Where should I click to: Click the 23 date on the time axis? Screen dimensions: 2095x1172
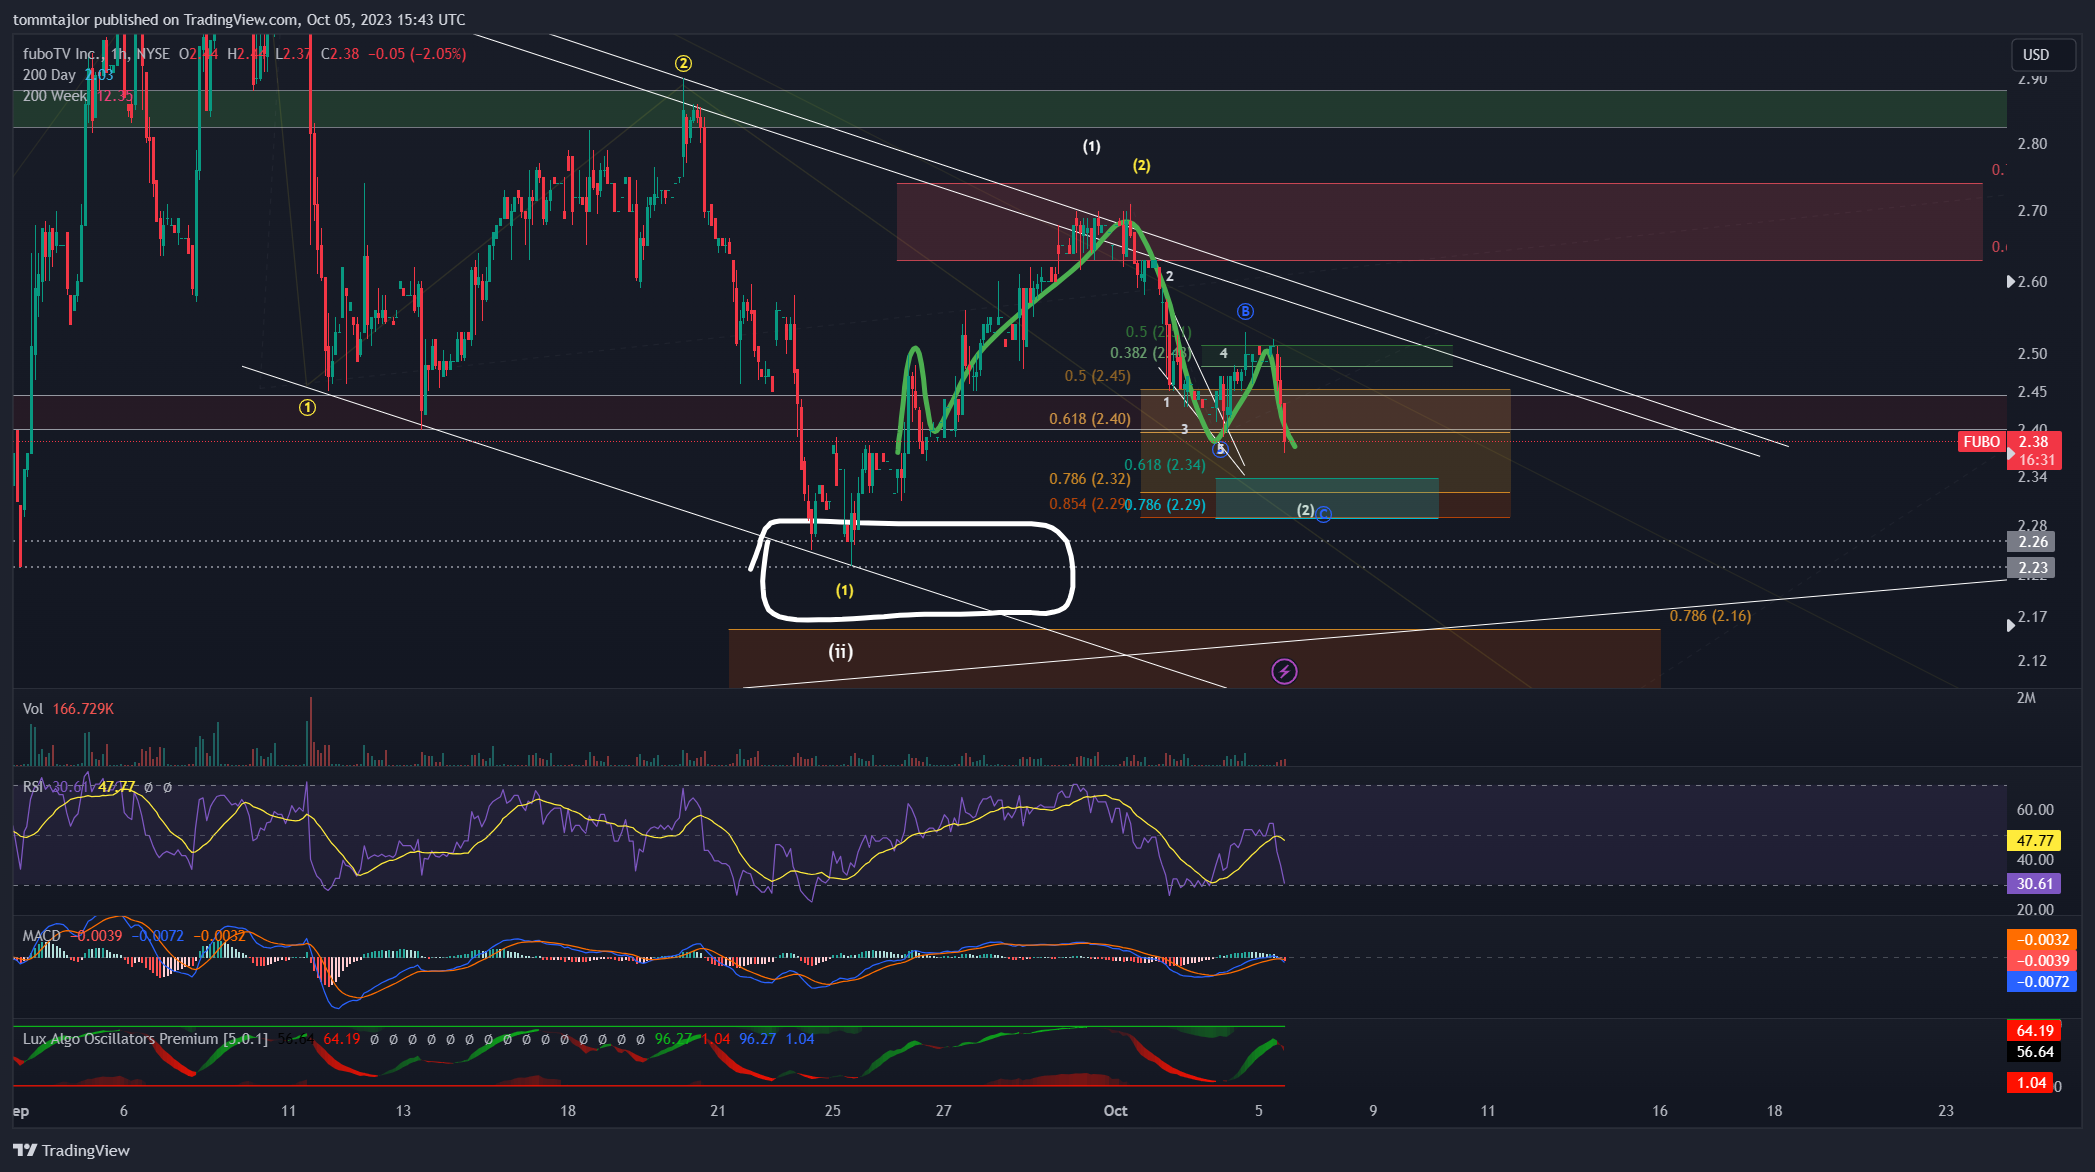point(1946,1111)
